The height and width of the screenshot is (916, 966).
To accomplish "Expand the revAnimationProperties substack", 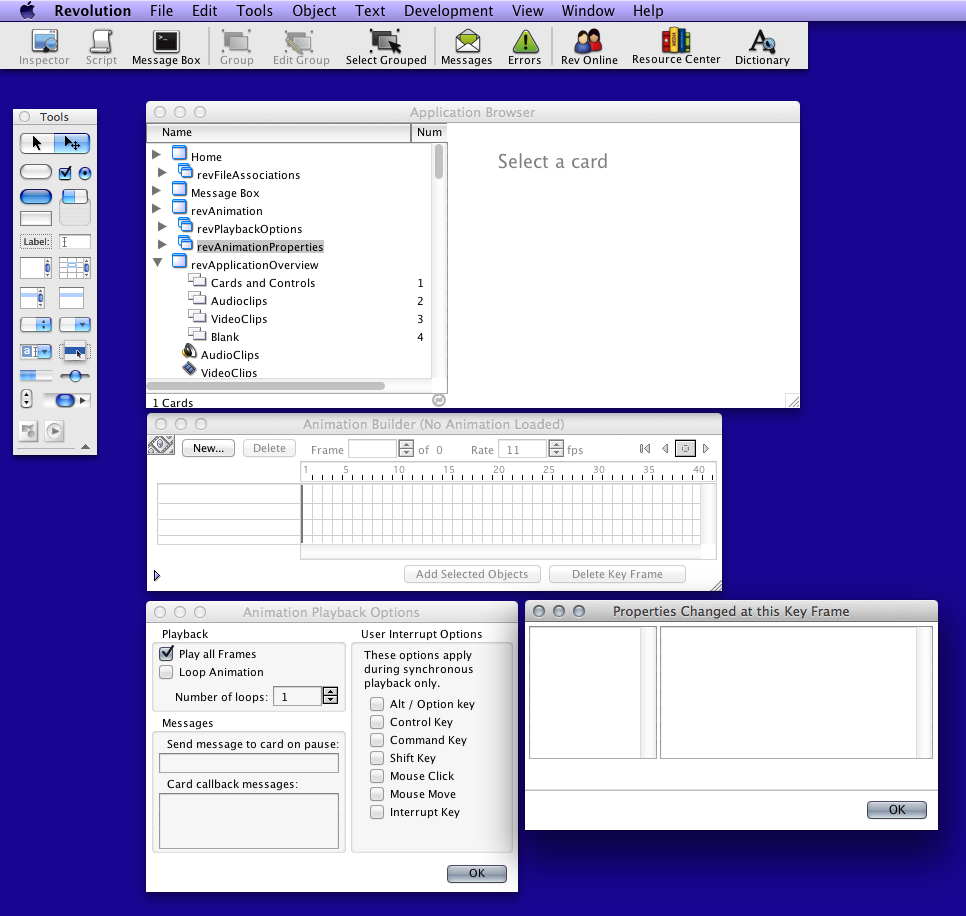I will coord(163,245).
